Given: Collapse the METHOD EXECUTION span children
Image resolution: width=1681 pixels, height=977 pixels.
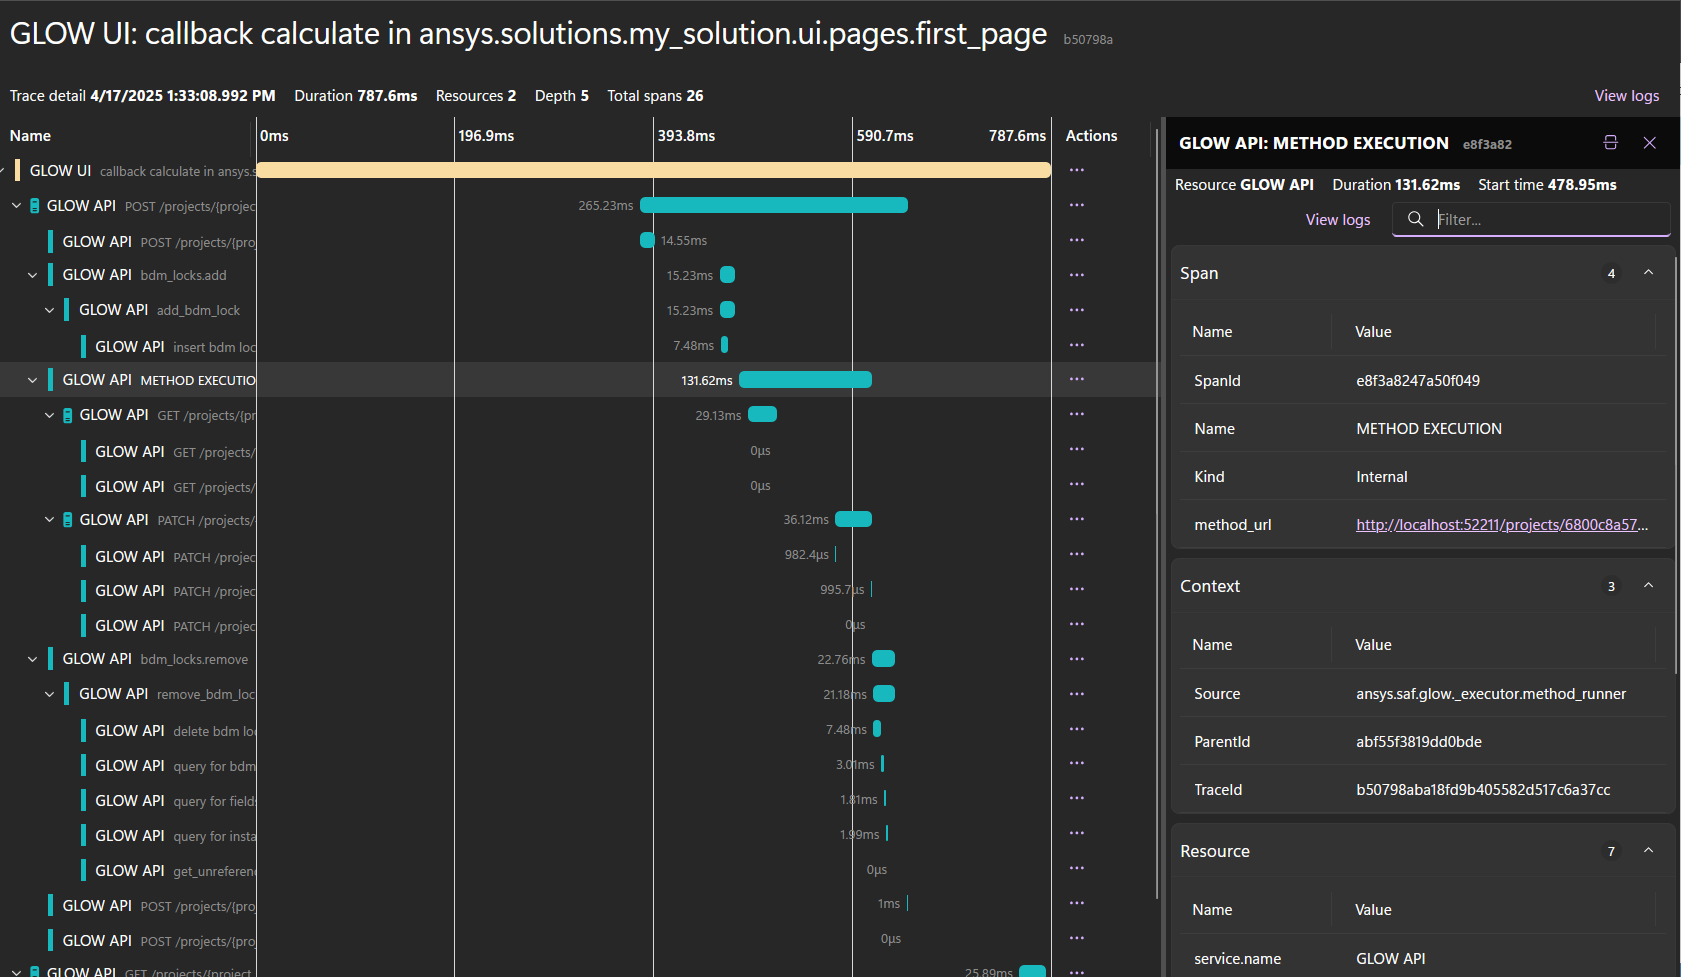Looking at the screenshot, I should pyautogui.click(x=33, y=380).
